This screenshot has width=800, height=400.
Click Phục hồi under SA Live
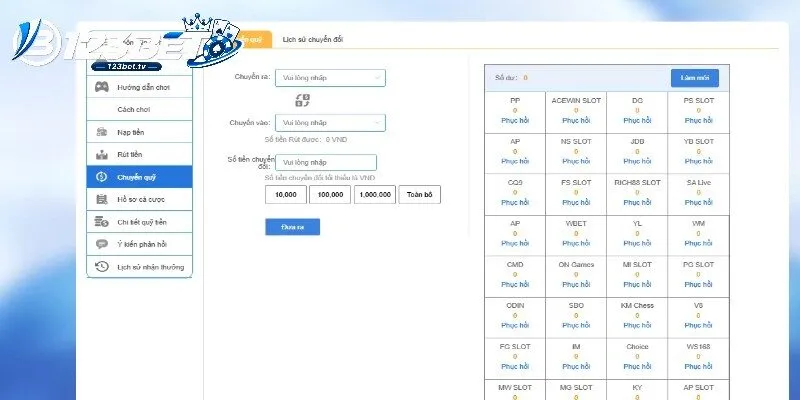[698, 203]
